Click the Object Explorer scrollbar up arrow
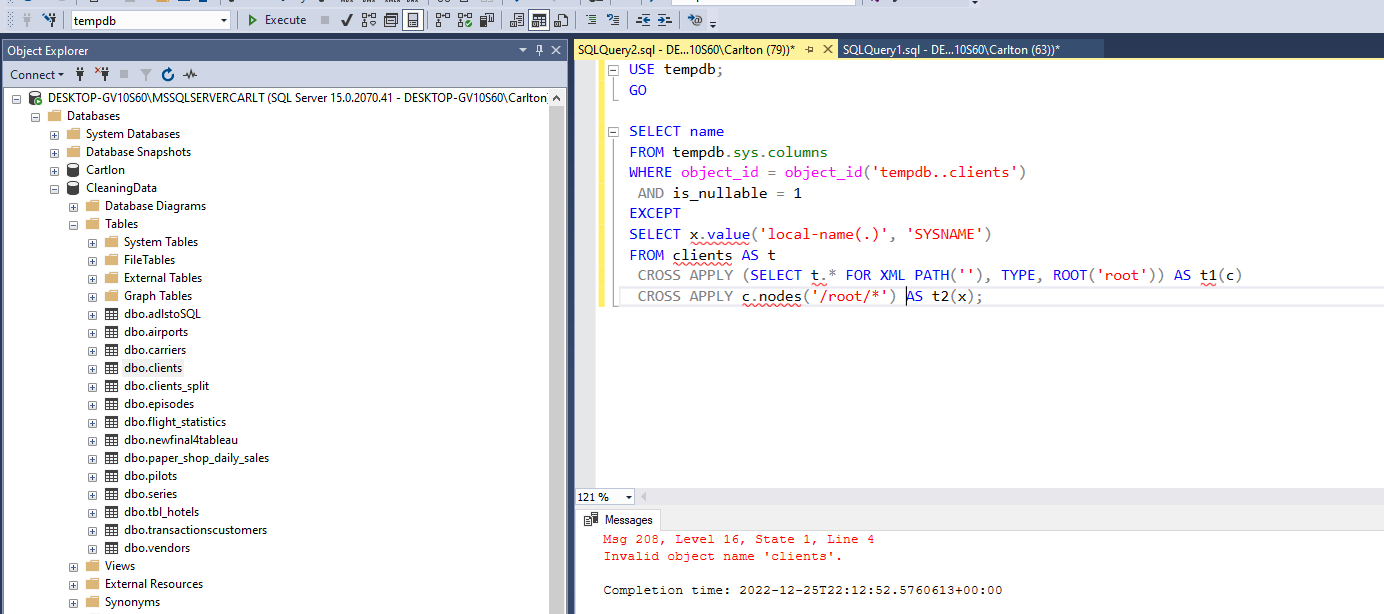Image resolution: width=1384 pixels, height=614 pixels. (558, 97)
